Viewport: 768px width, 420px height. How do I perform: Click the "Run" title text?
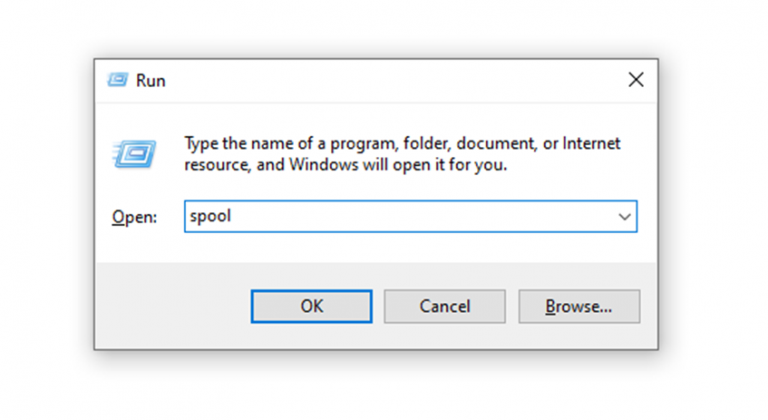click(x=152, y=81)
